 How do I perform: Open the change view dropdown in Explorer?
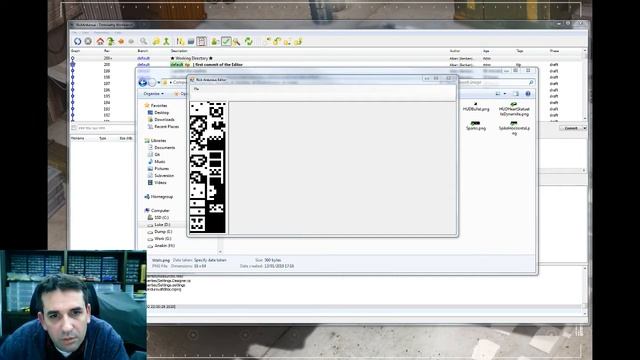click(505, 94)
